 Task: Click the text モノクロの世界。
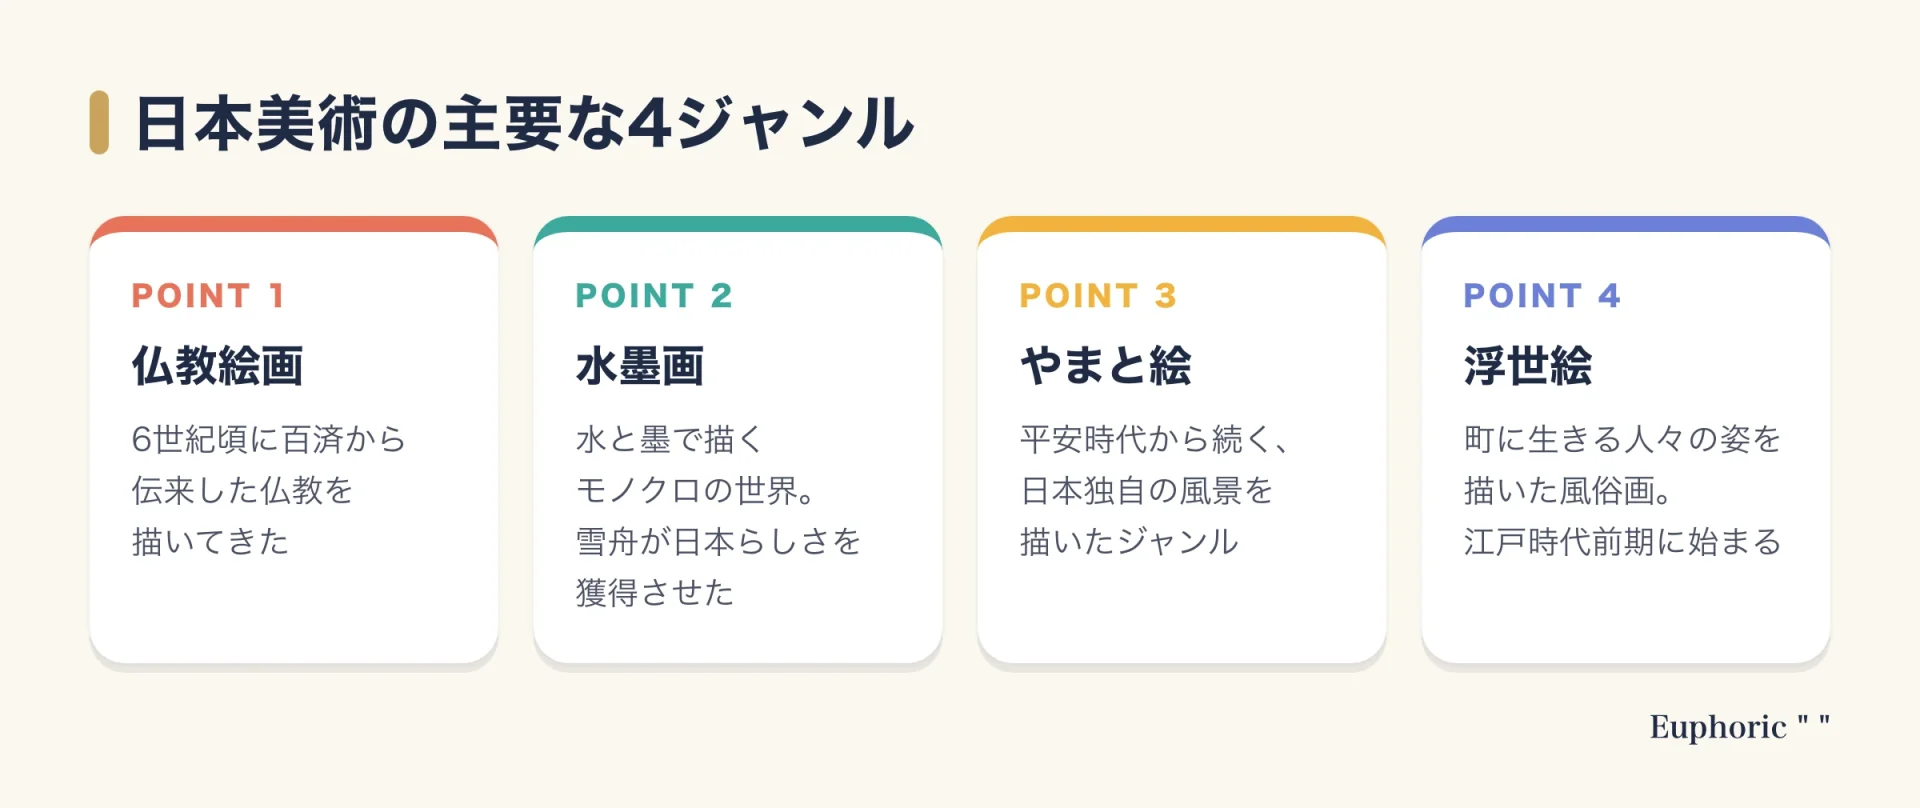coord(696,490)
